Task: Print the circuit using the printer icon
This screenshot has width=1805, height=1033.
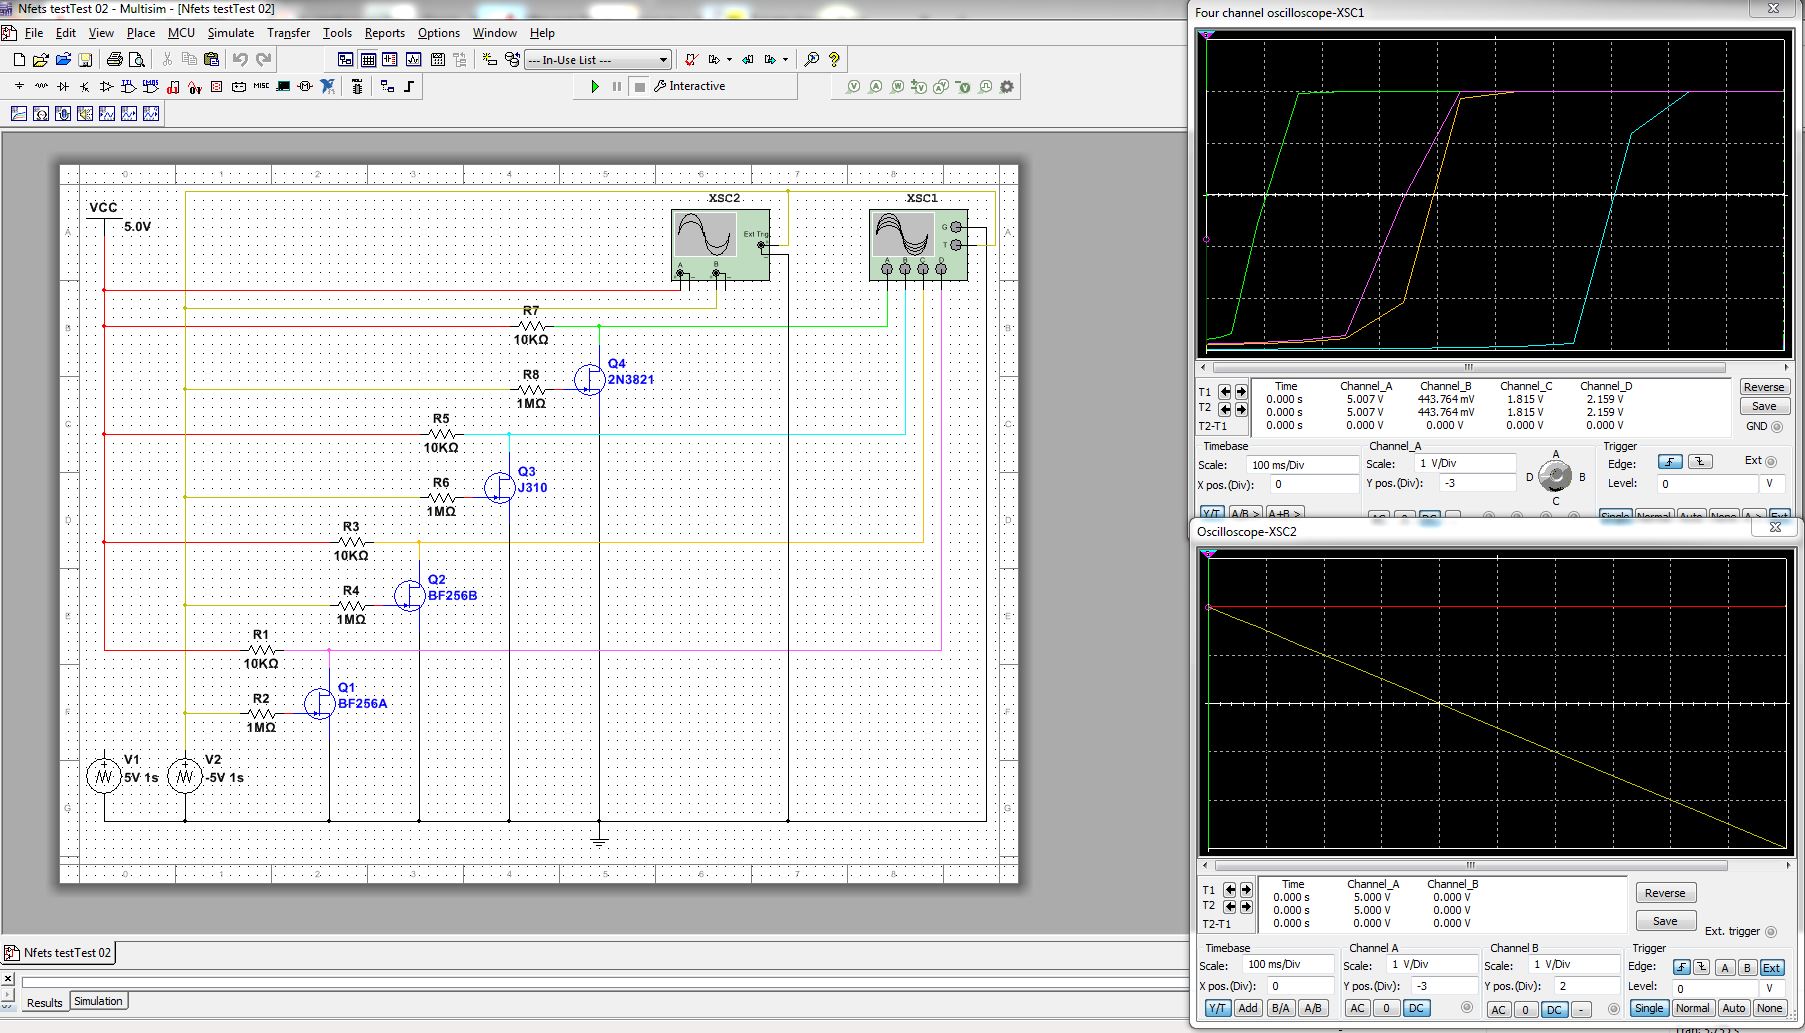Action: pyautogui.click(x=114, y=60)
